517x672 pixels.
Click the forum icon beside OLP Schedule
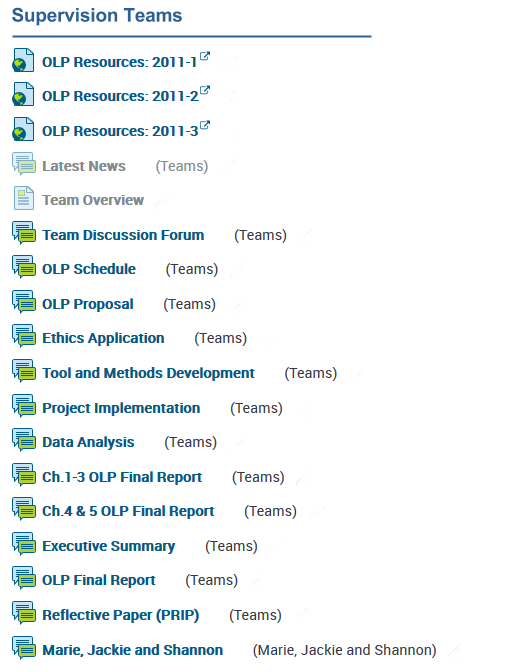point(24,267)
